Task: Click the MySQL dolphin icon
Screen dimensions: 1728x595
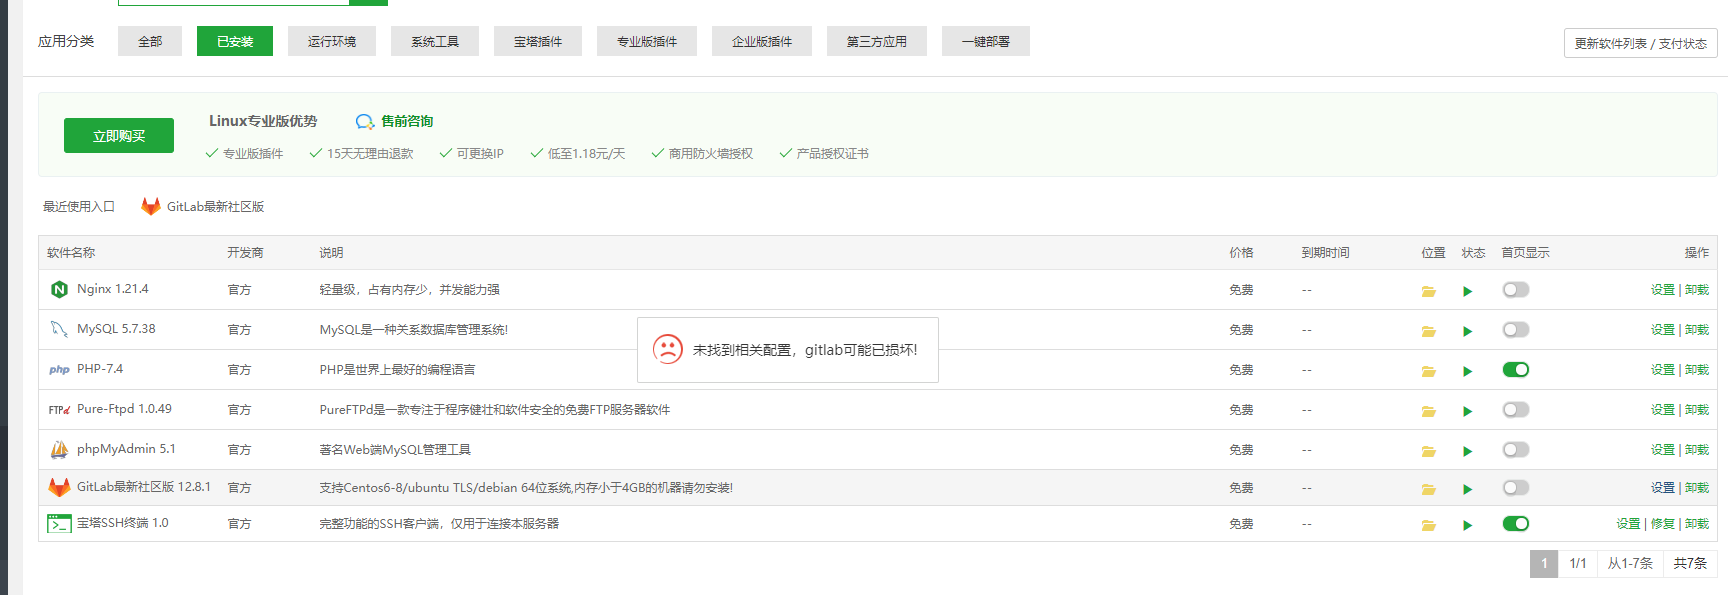Action: pyautogui.click(x=59, y=329)
